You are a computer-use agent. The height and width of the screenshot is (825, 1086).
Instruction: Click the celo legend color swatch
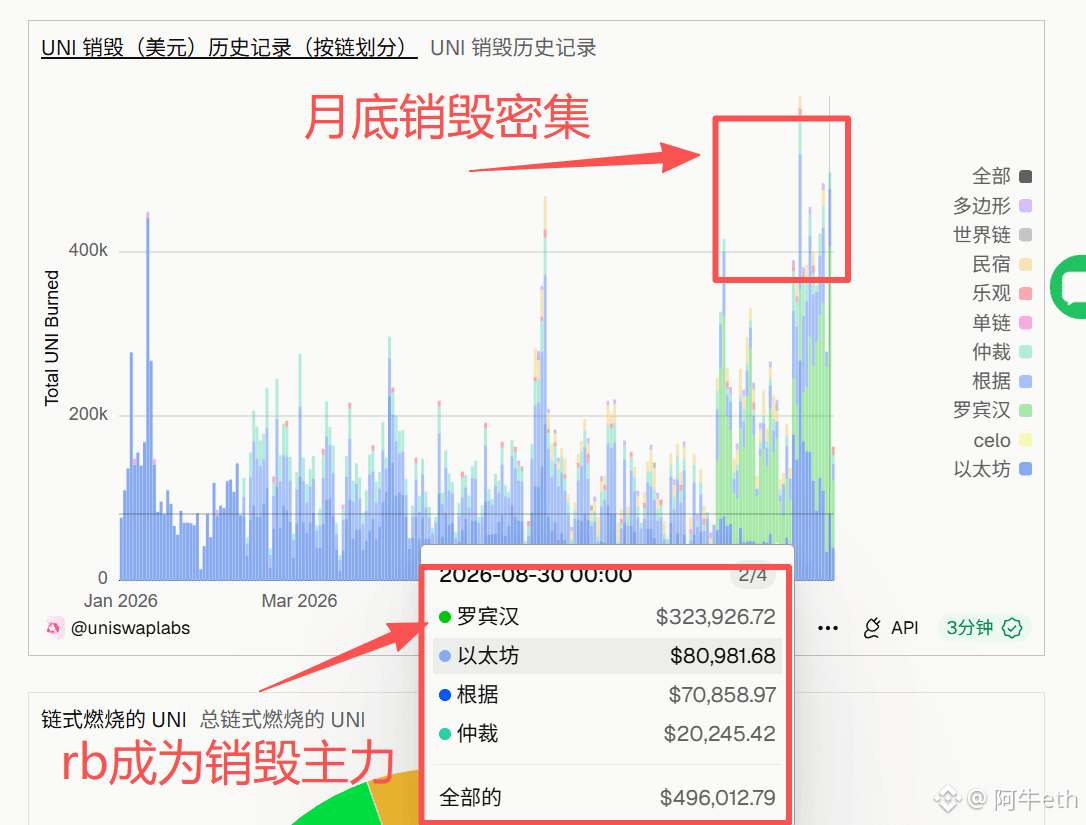click(1026, 440)
